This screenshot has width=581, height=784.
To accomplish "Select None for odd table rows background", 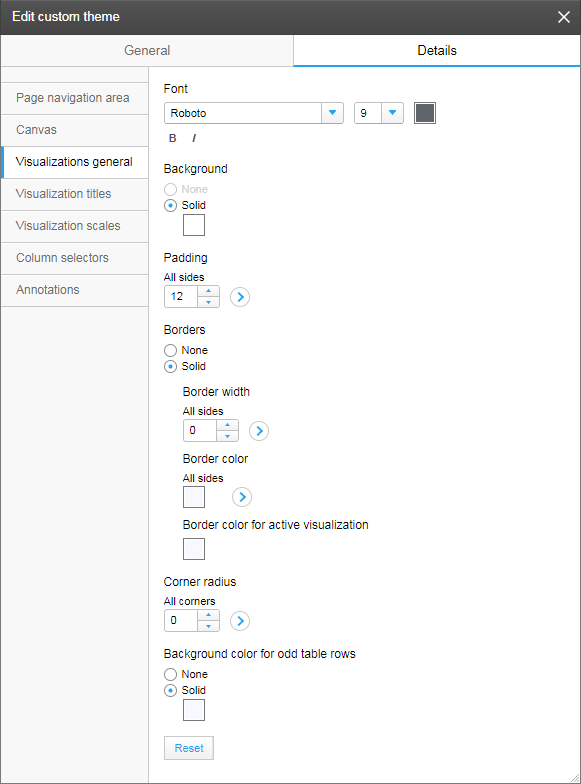I will point(170,674).
